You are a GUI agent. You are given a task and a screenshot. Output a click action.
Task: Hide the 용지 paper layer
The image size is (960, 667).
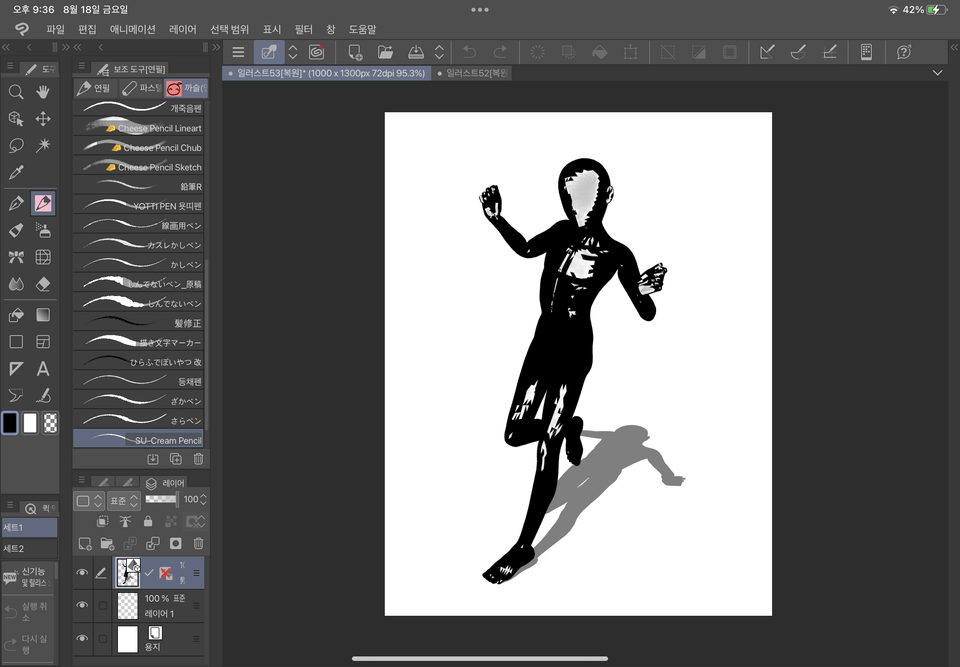(x=81, y=638)
